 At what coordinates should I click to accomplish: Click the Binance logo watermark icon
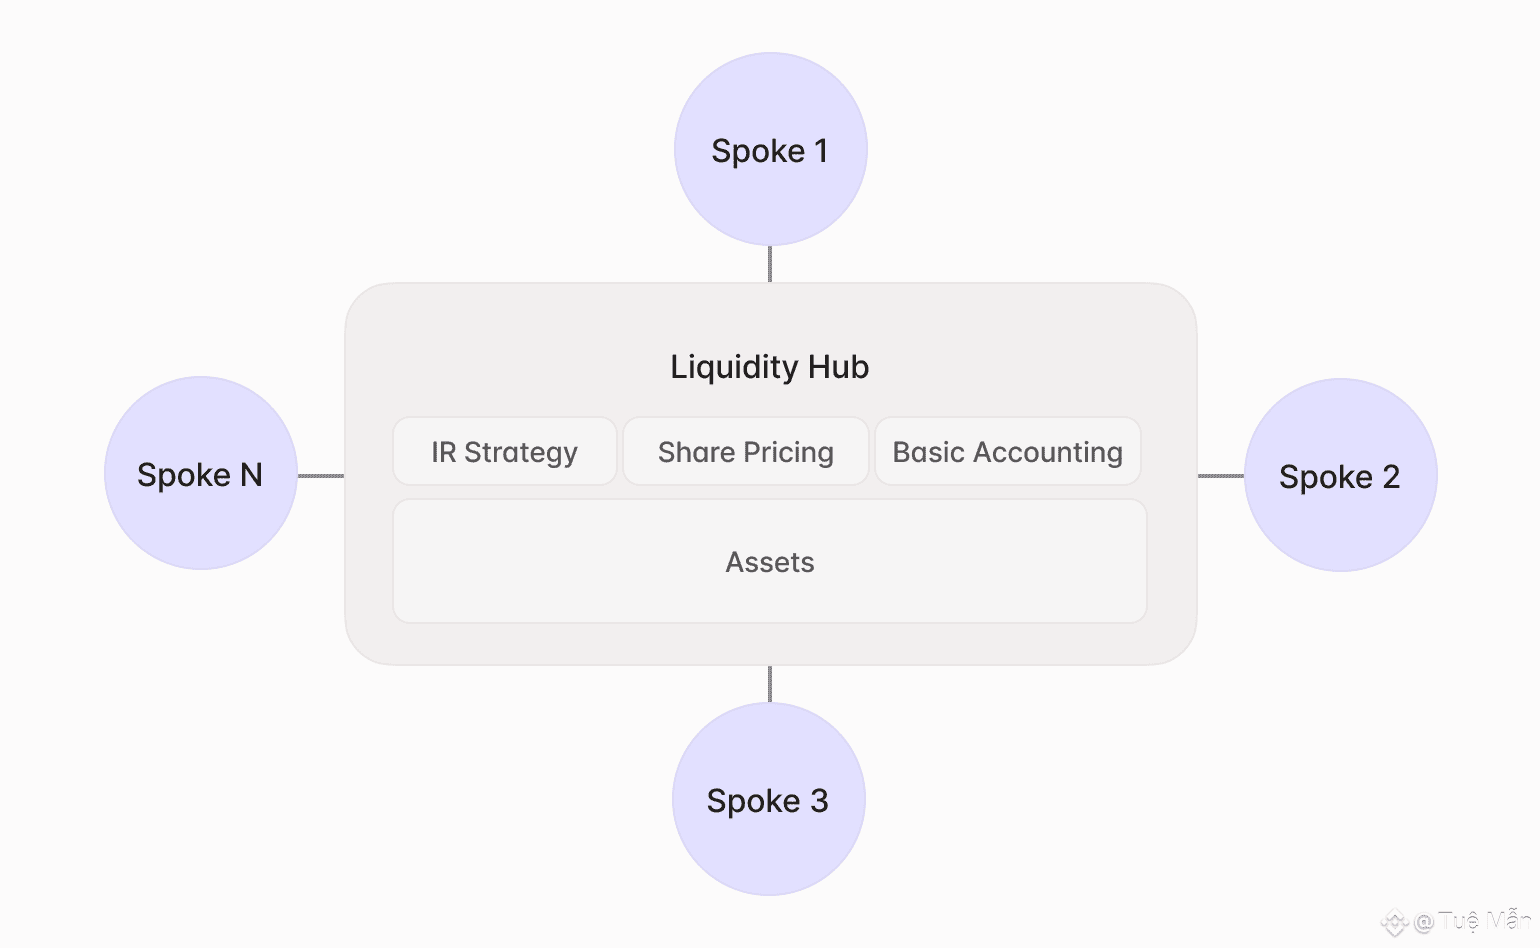[x=1395, y=923]
